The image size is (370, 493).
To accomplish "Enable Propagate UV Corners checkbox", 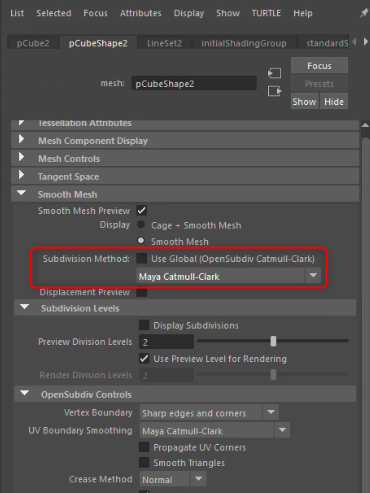I will pos(144,447).
